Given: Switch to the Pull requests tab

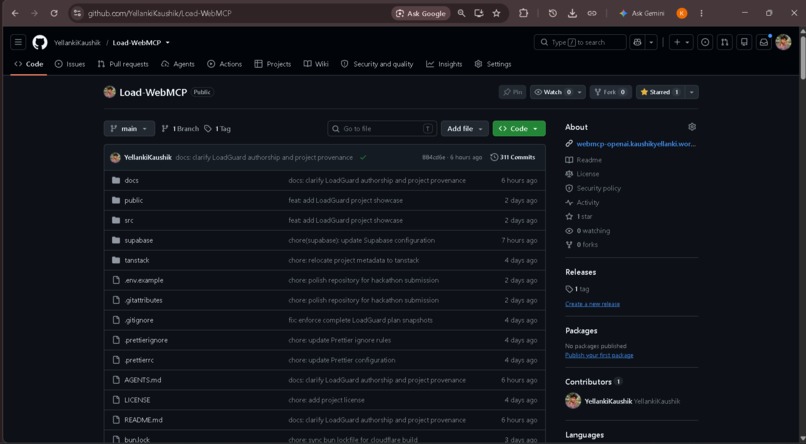Looking at the screenshot, I should pos(123,64).
